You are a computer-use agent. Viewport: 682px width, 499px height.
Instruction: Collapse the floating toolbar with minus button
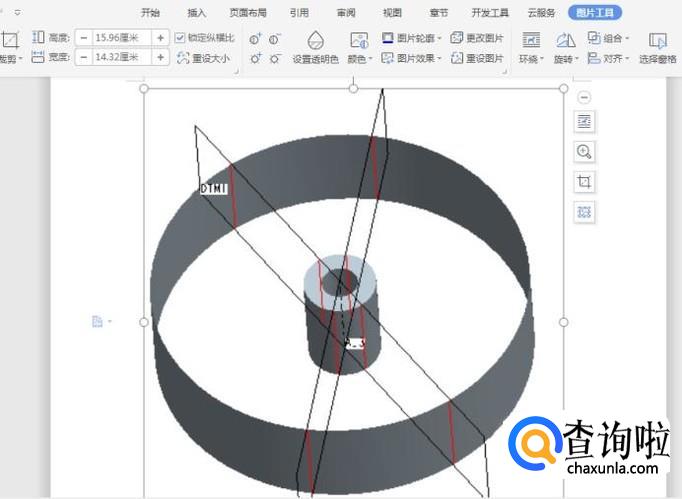(x=585, y=97)
